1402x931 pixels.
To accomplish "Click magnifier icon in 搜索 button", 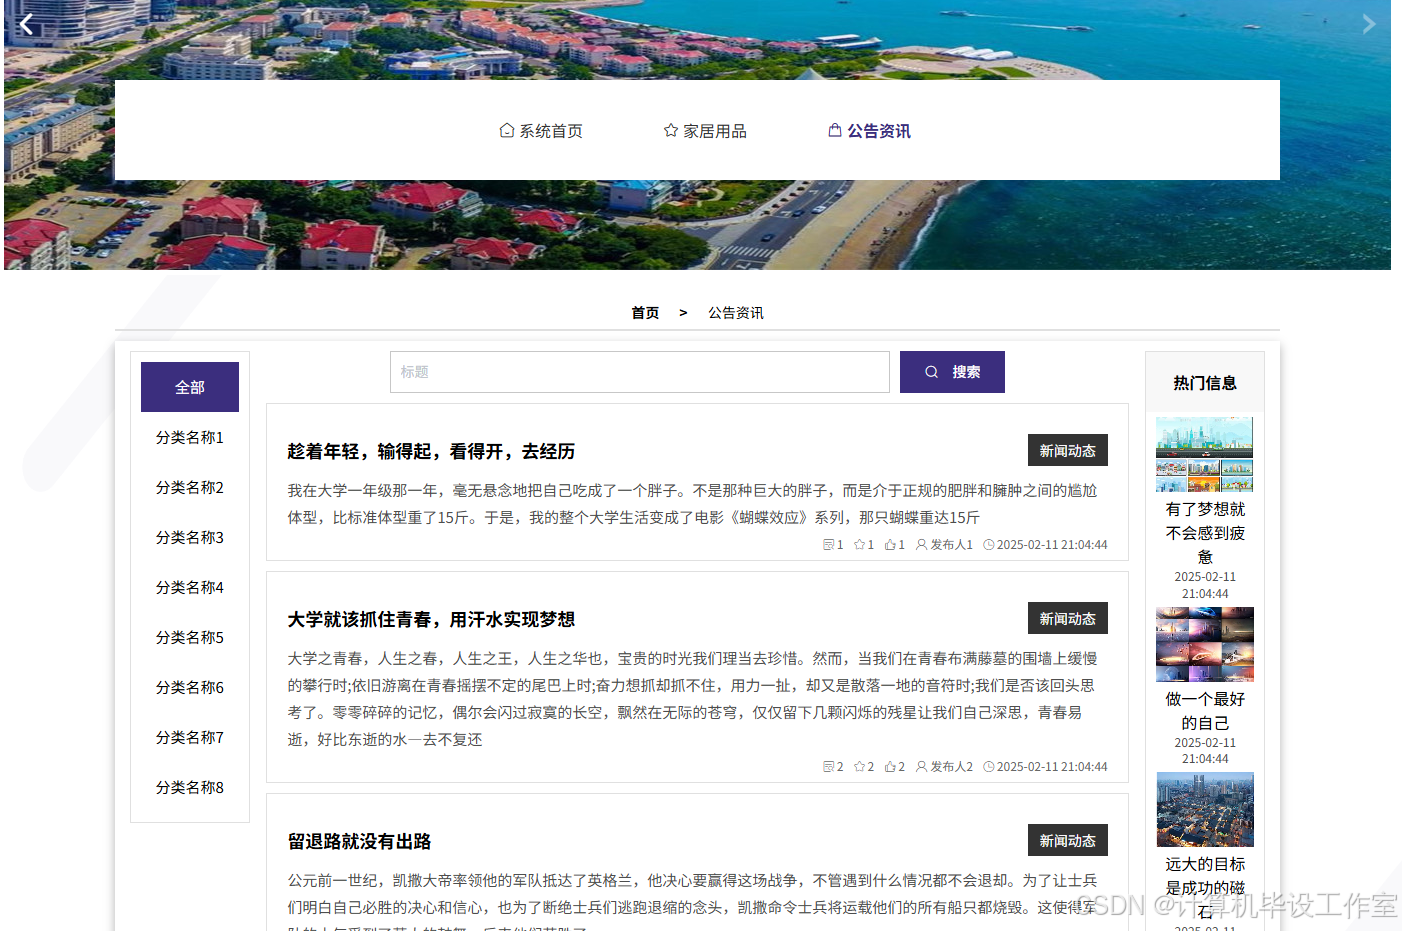I will (x=931, y=372).
